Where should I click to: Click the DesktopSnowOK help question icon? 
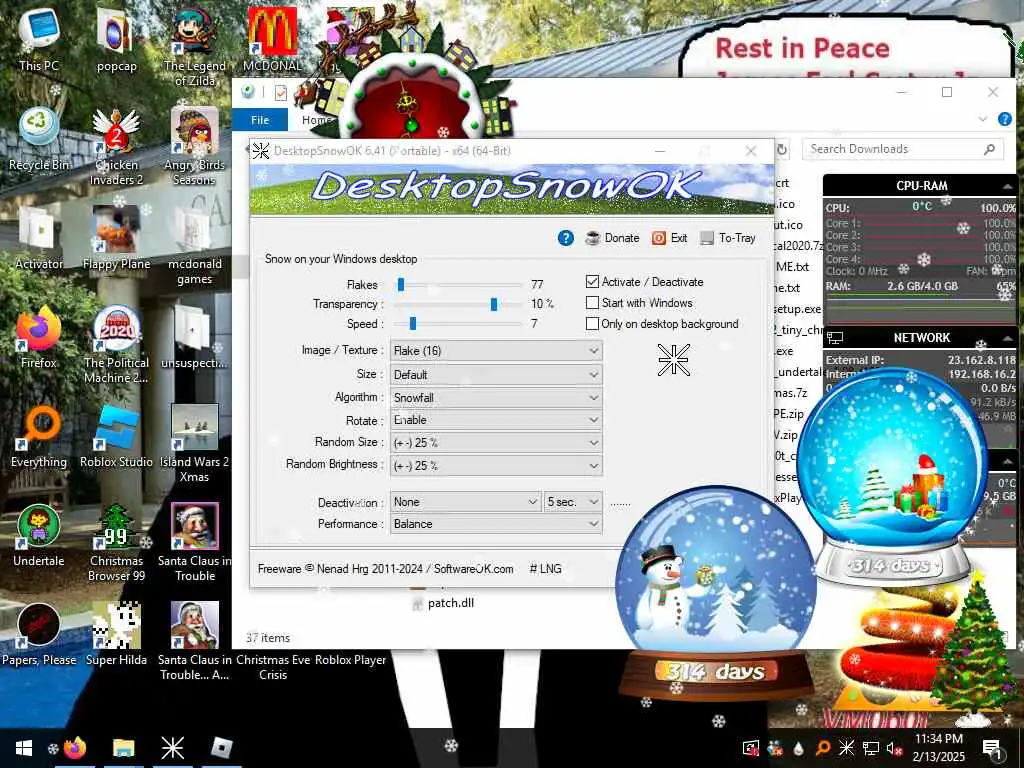click(x=566, y=238)
